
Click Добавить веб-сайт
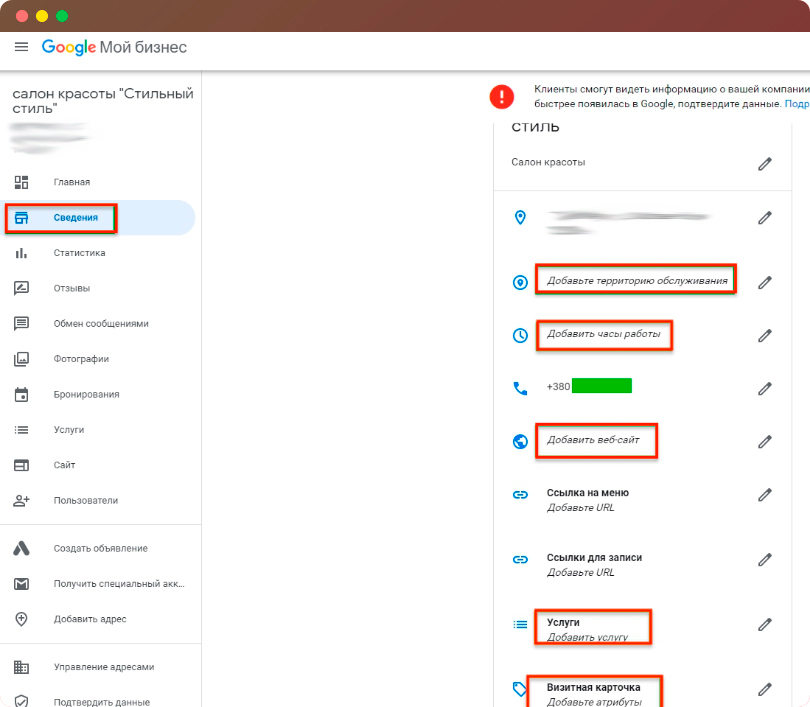point(593,440)
